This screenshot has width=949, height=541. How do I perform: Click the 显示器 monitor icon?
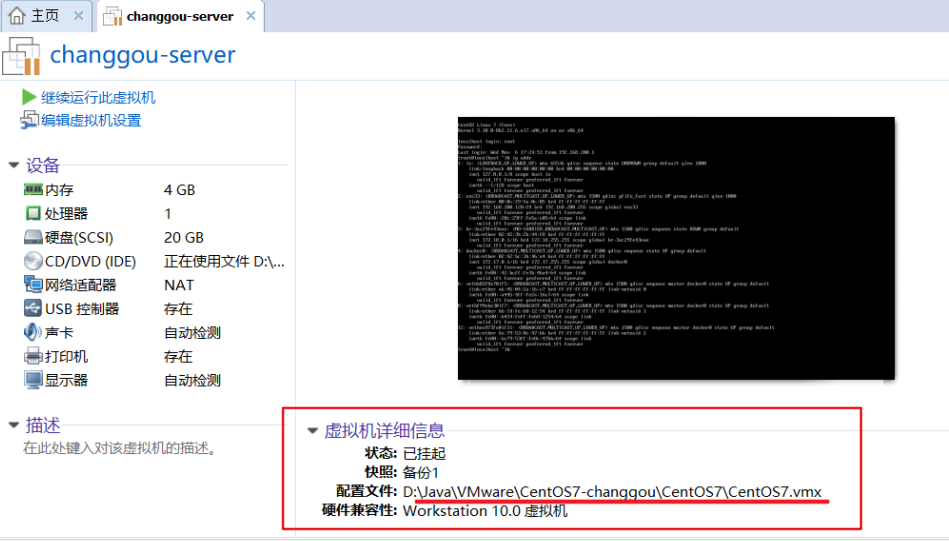[33, 380]
